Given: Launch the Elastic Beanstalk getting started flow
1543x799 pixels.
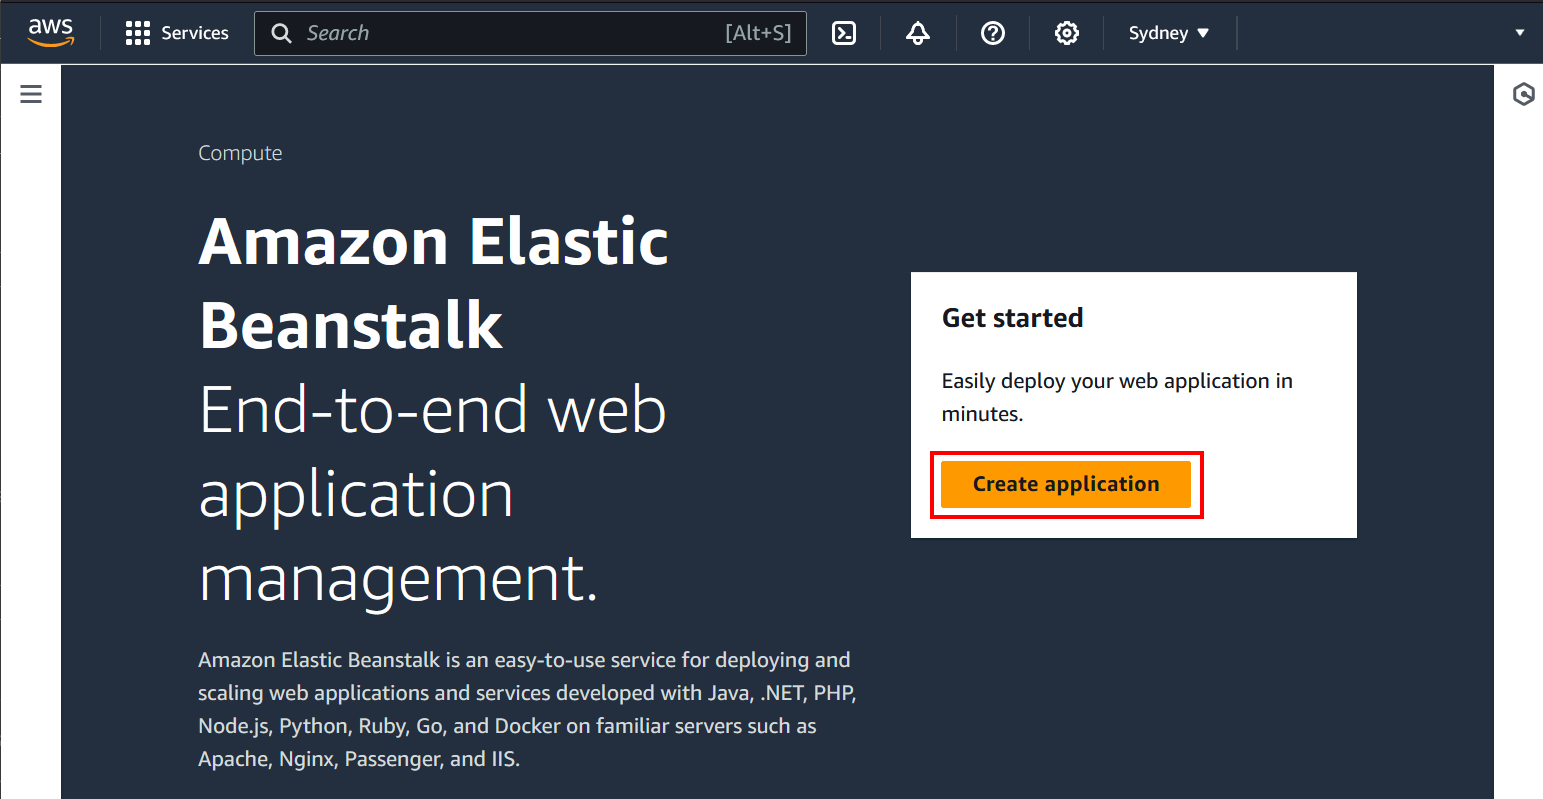Looking at the screenshot, I should click(x=1066, y=484).
